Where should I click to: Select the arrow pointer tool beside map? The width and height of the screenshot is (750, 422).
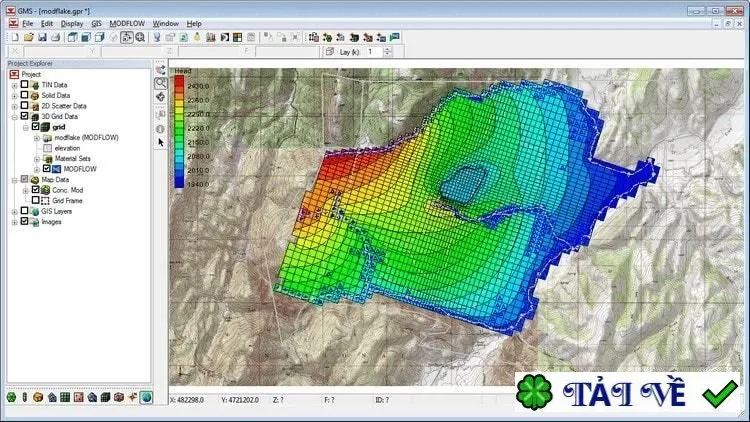click(x=161, y=142)
